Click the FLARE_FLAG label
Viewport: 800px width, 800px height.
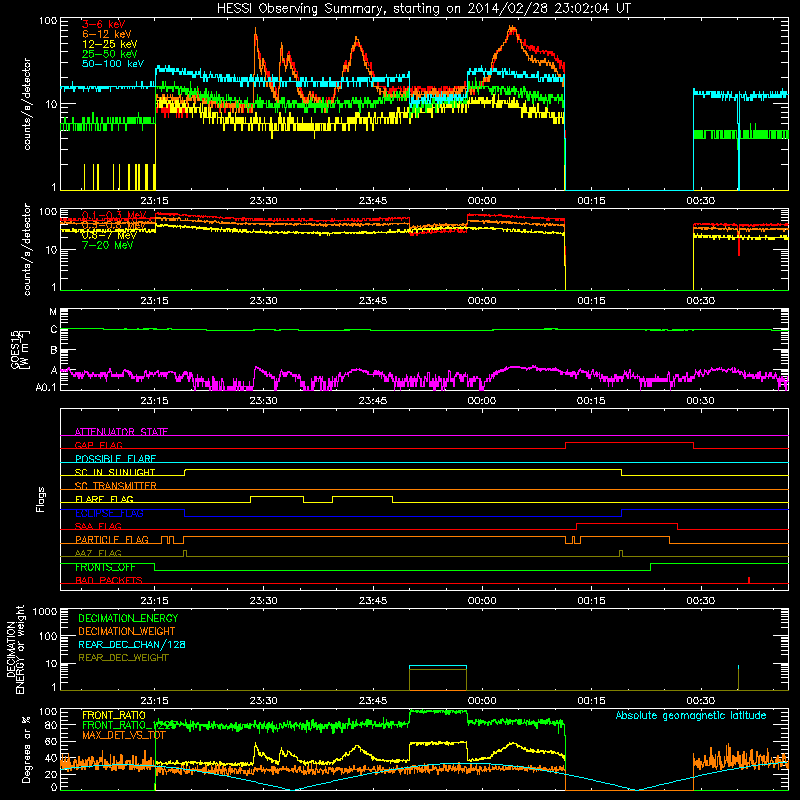[104, 499]
